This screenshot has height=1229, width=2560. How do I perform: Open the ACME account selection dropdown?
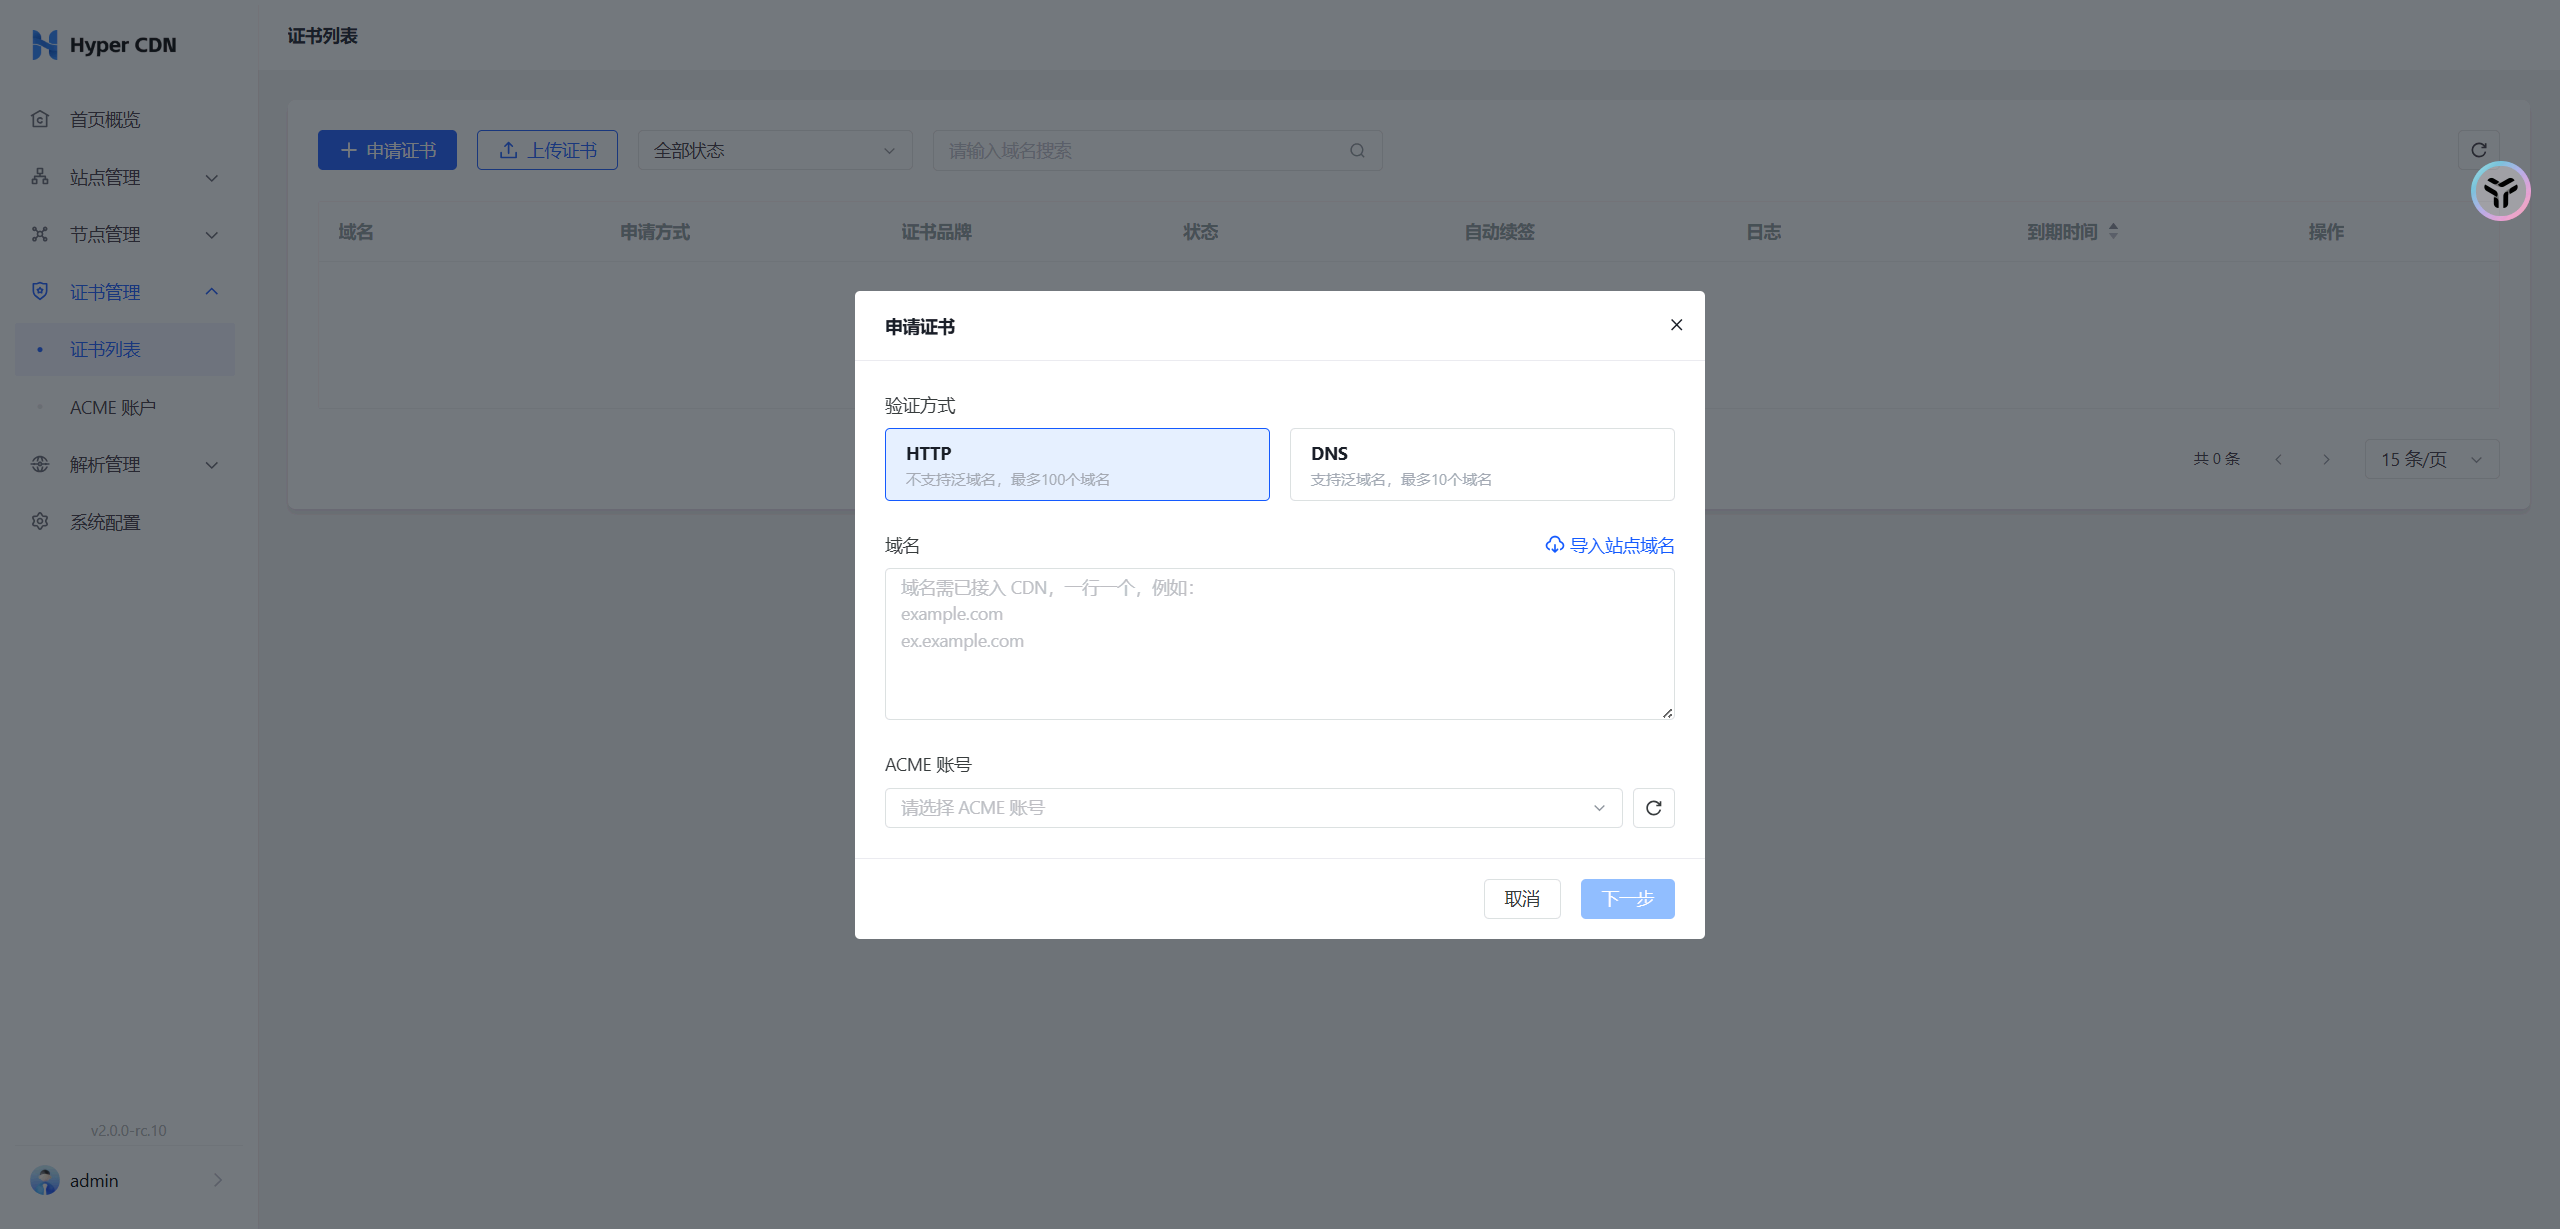tap(1252, 808)
